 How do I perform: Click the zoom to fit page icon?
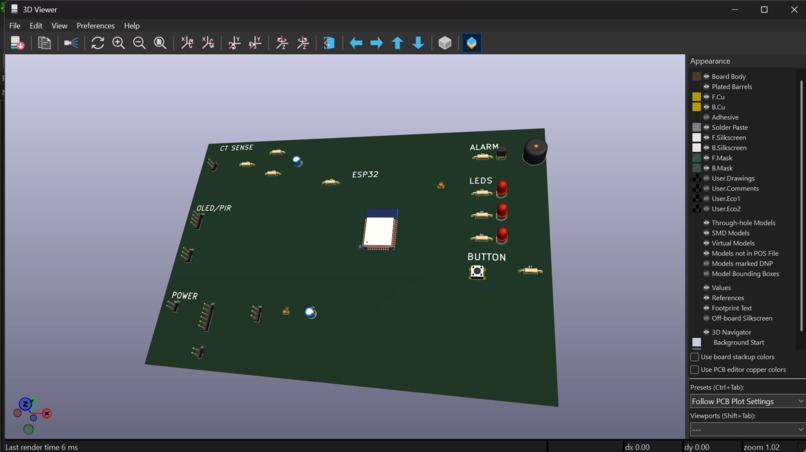coord(160,43)
